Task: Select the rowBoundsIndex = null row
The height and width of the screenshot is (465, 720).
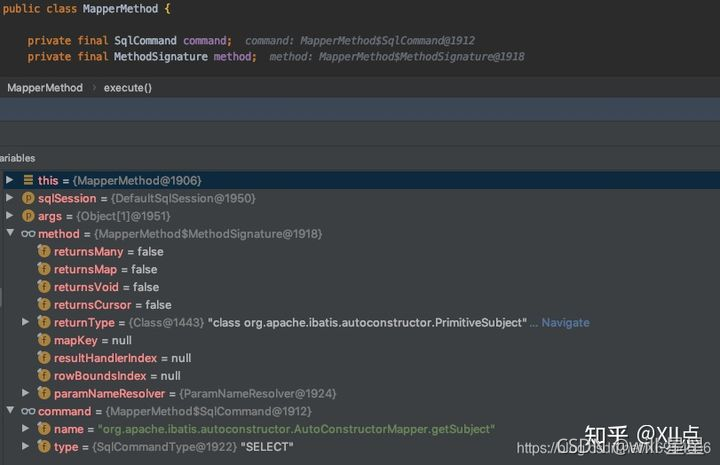Action: click(360, 375)
